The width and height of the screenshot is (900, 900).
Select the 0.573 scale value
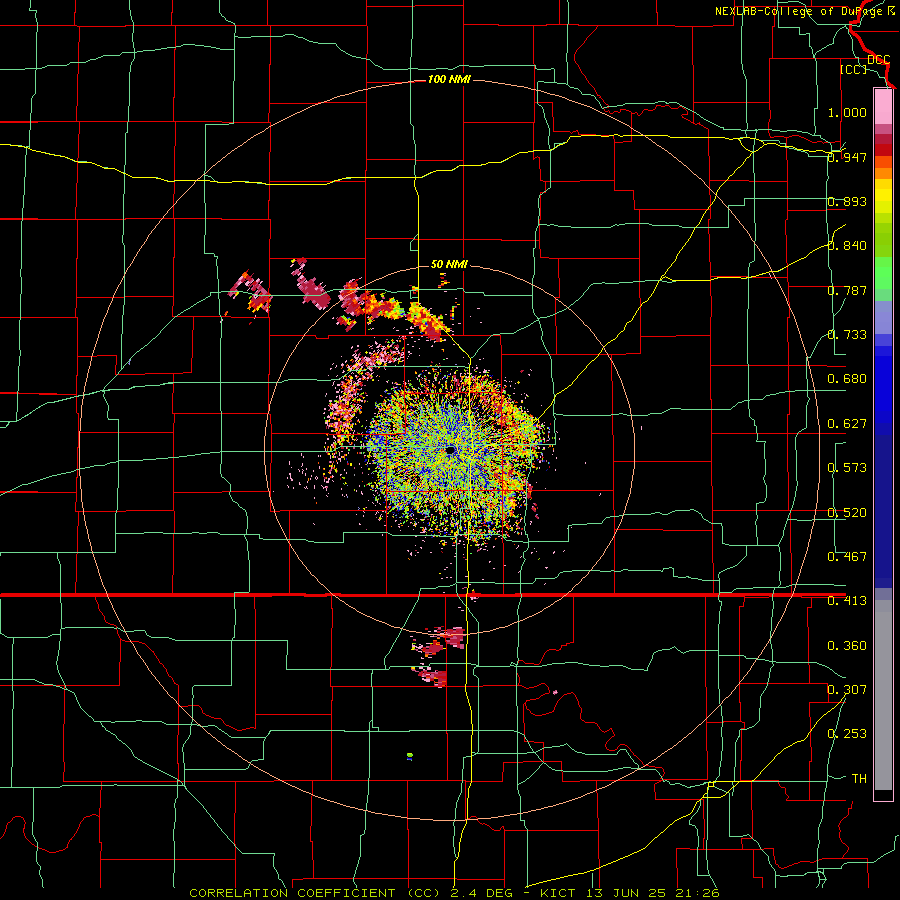(847, 468)
